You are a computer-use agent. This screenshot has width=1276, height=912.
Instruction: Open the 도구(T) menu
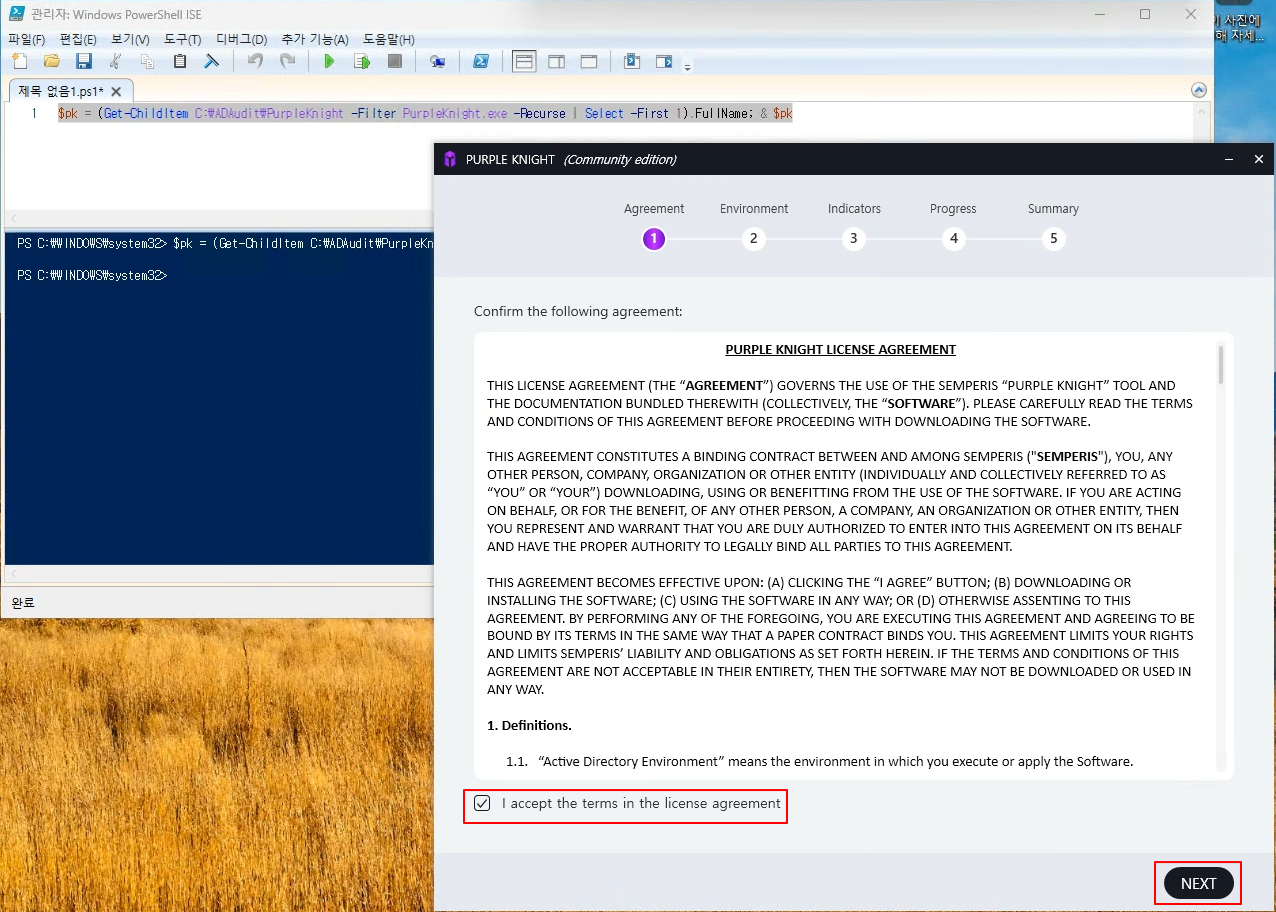coord(182,39)
